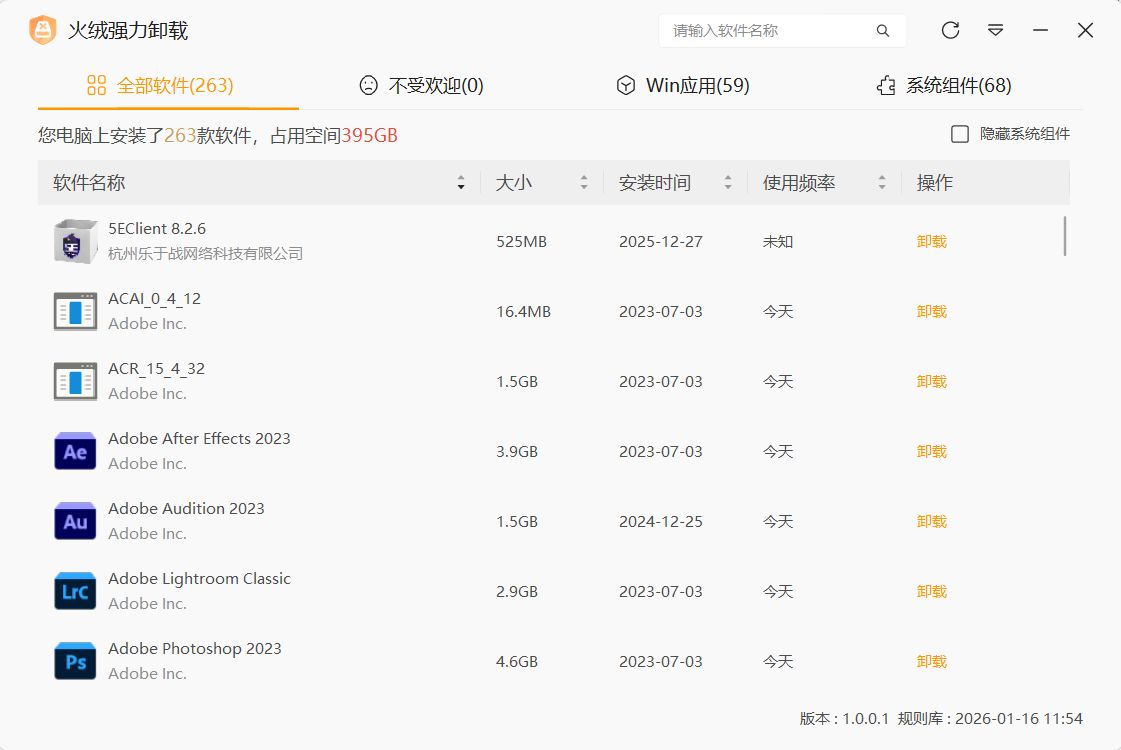Open the Win应用(59) tab
This screenshot has width=1121, height=750.
[x=683, y=86]
